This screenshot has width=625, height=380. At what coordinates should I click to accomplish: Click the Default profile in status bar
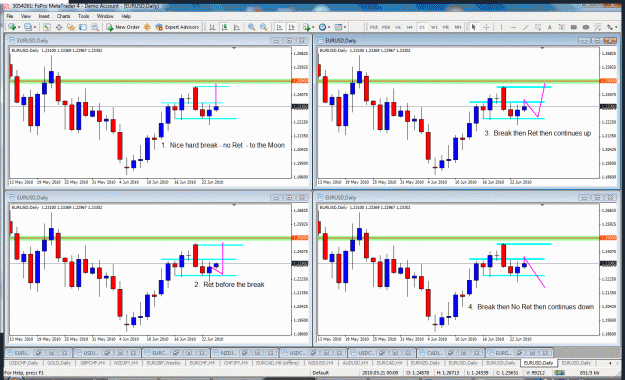tap(320, 372)
